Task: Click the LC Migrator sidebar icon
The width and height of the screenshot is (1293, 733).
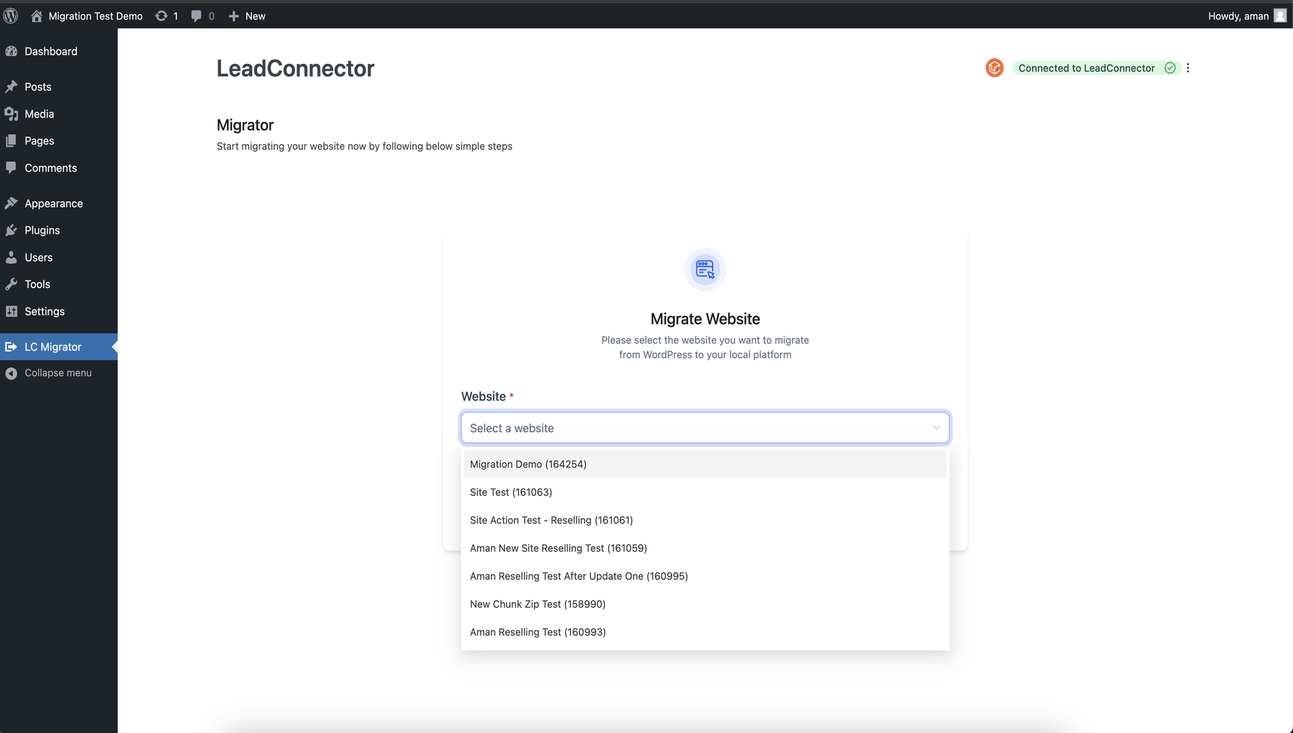Action: click(x=12, y=346)
